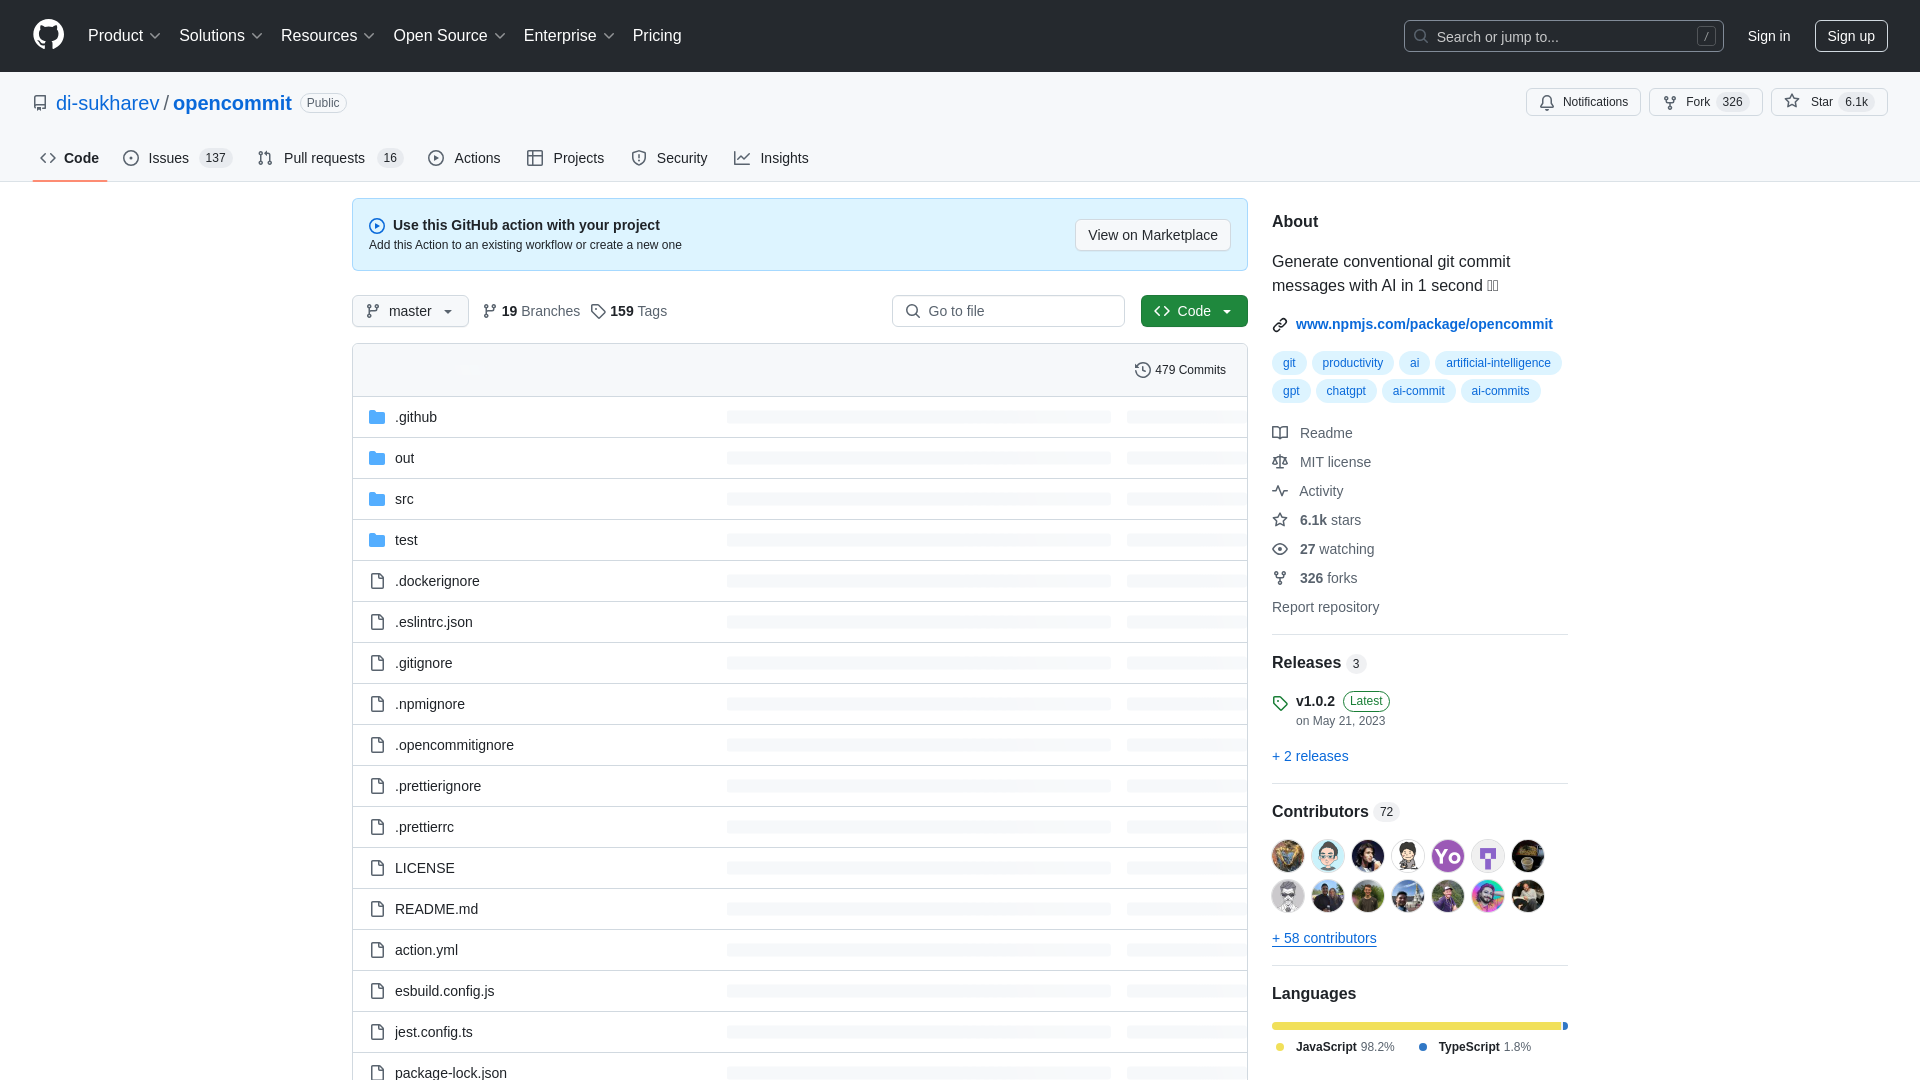
Task: Fork the opencommit repository
Action: coord(1705,102)
